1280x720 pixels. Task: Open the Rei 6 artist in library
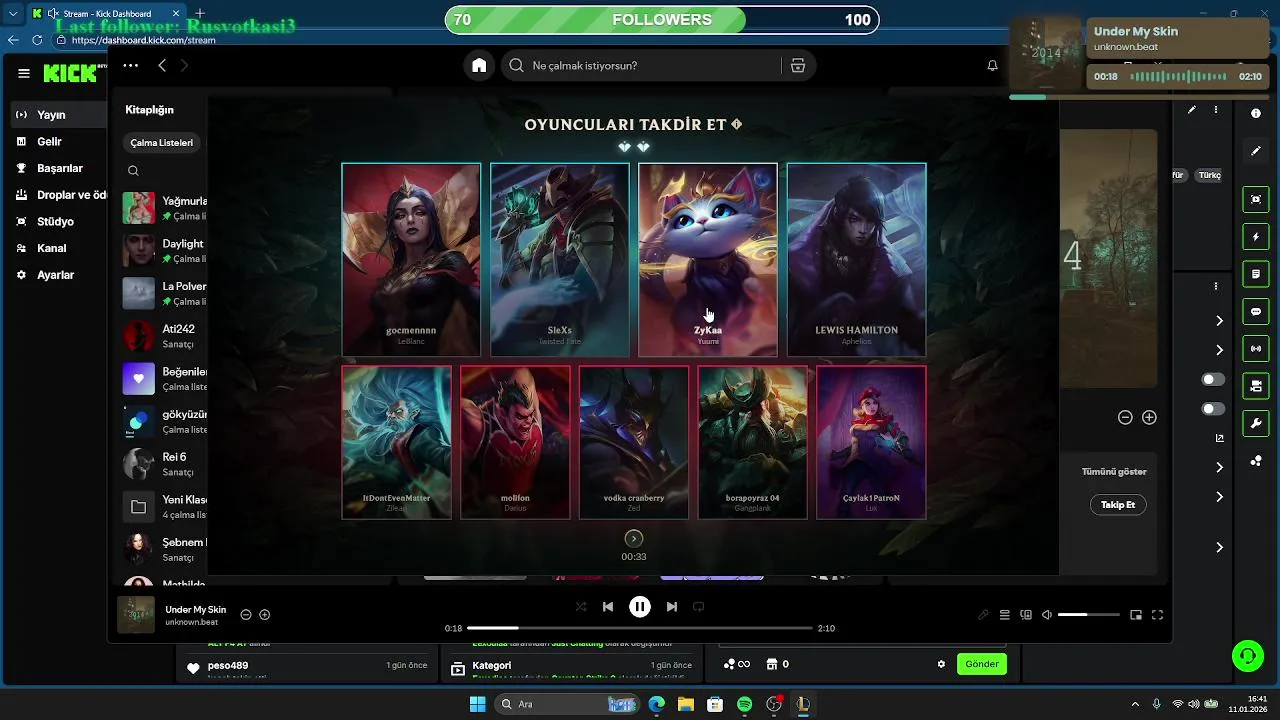tap(165, 464)
